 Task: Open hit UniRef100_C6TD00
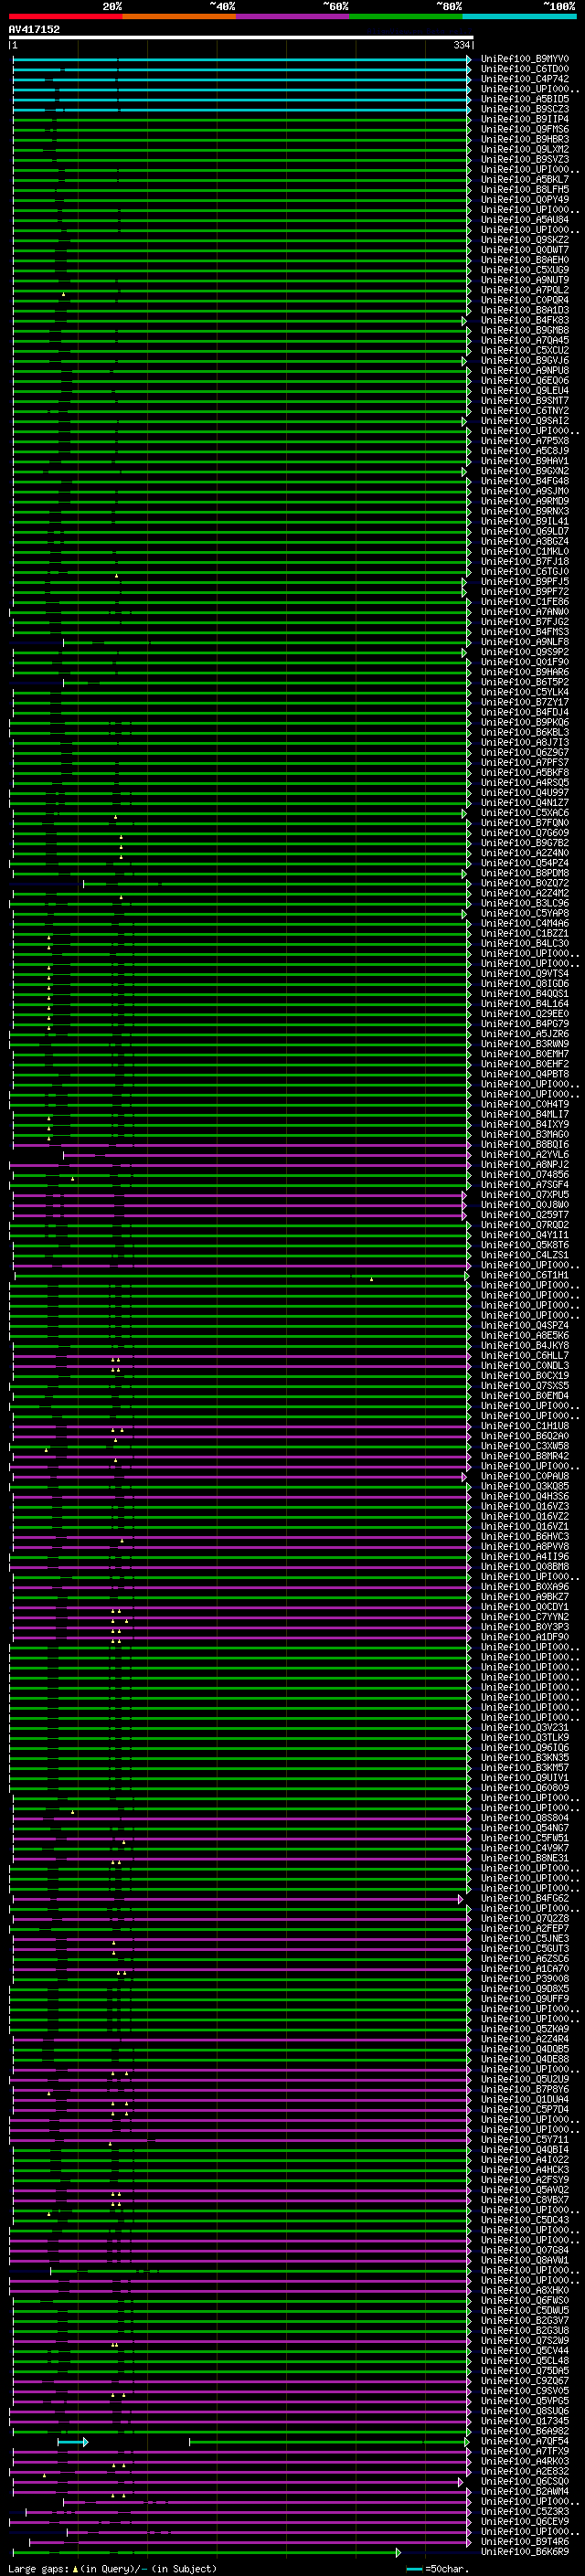click(x=525, y=69)
